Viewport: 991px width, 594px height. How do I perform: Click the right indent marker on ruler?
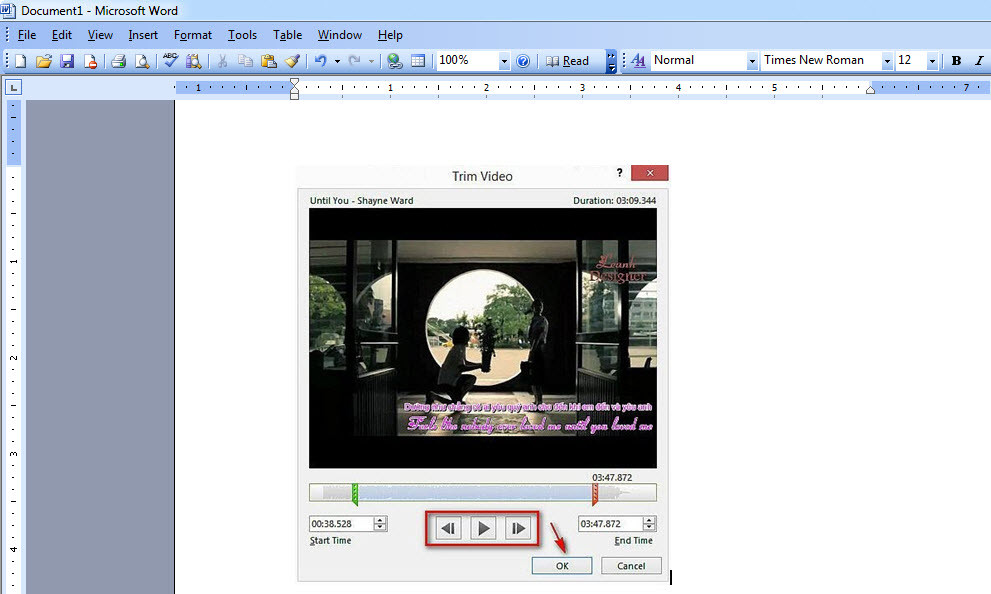870,90
